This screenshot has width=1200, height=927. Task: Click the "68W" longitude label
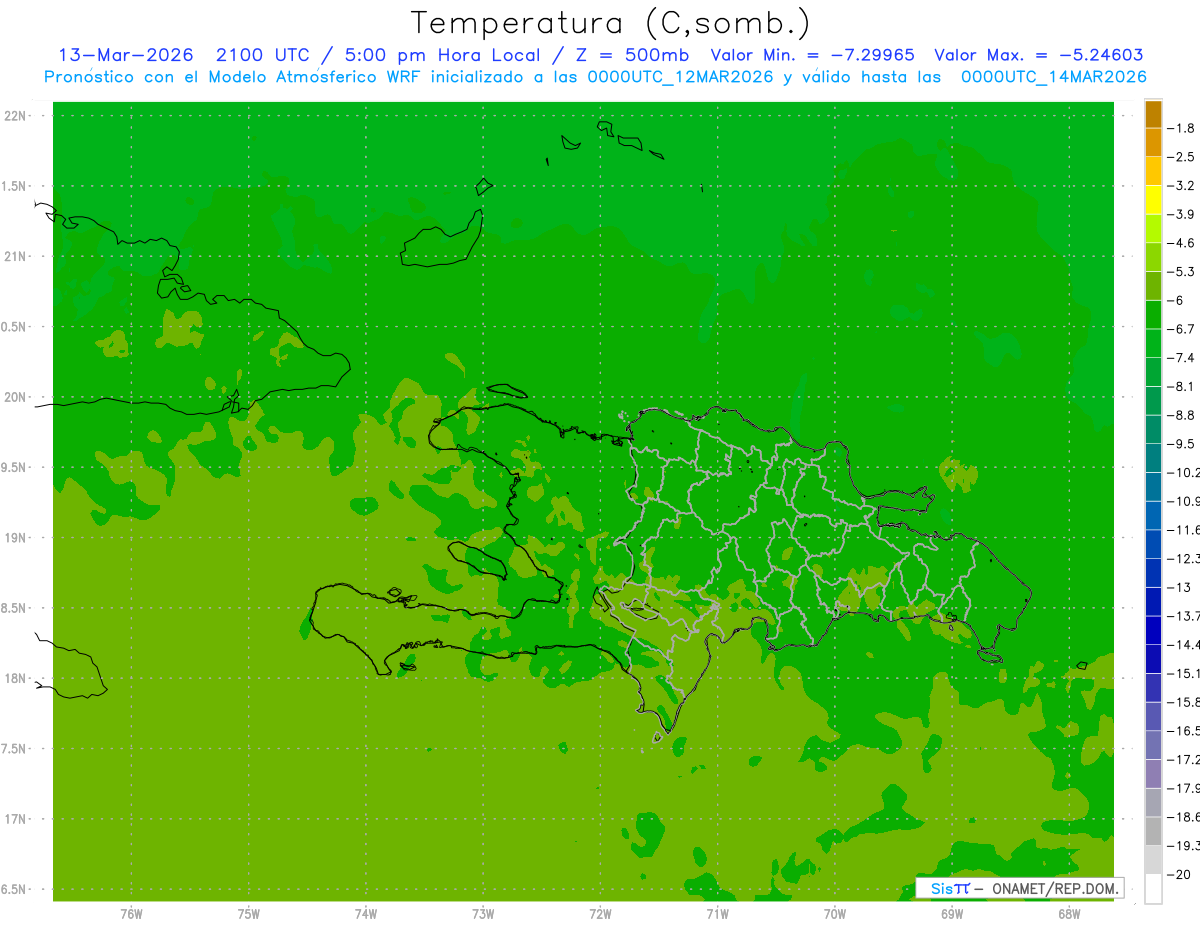1069,914
